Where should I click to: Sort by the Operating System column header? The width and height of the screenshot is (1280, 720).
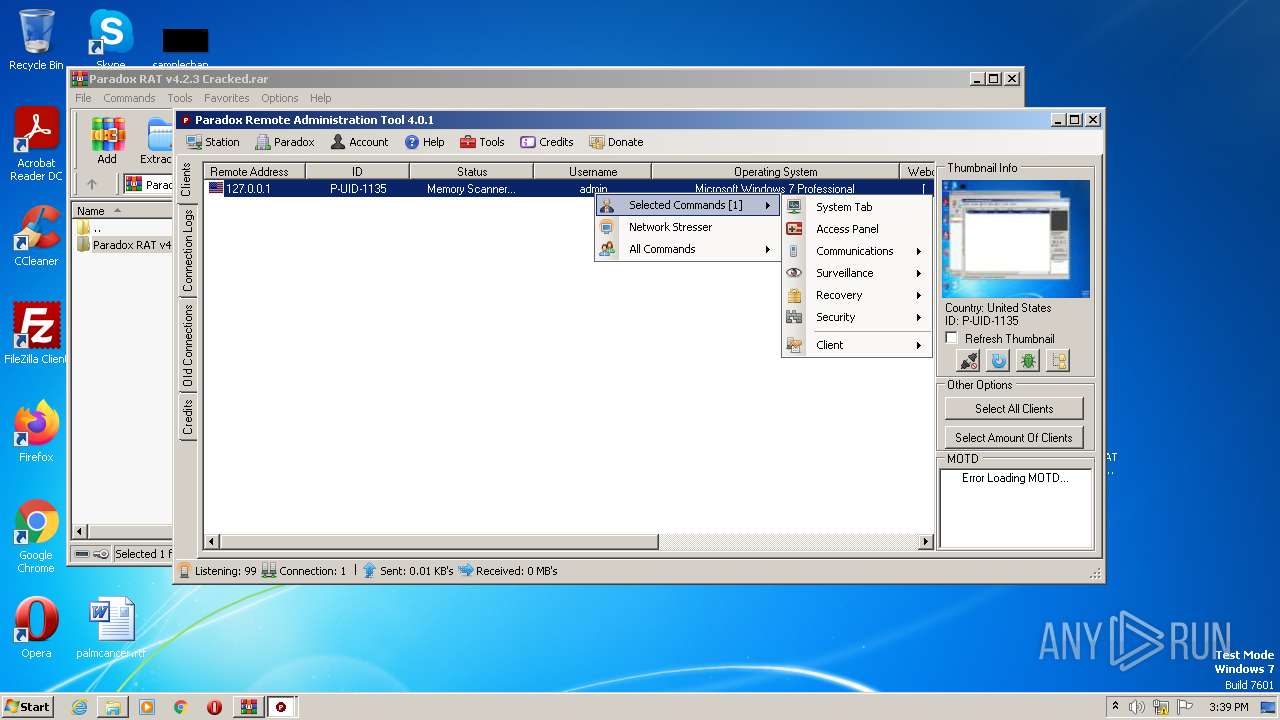[775, 172]
